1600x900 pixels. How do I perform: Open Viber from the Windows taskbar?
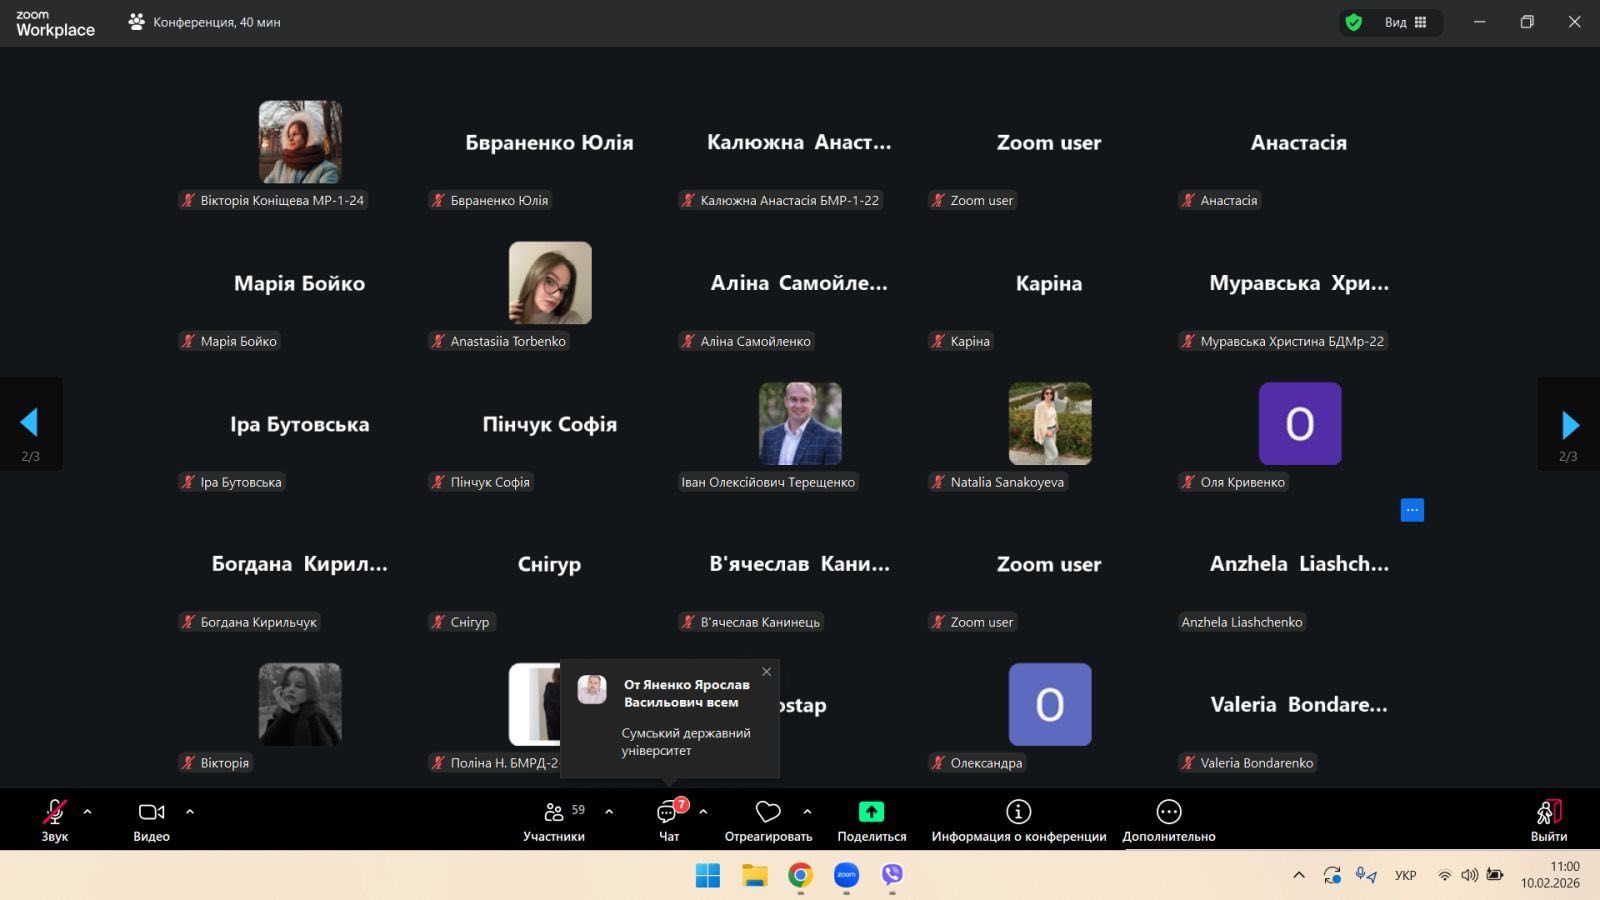(892, 875)
